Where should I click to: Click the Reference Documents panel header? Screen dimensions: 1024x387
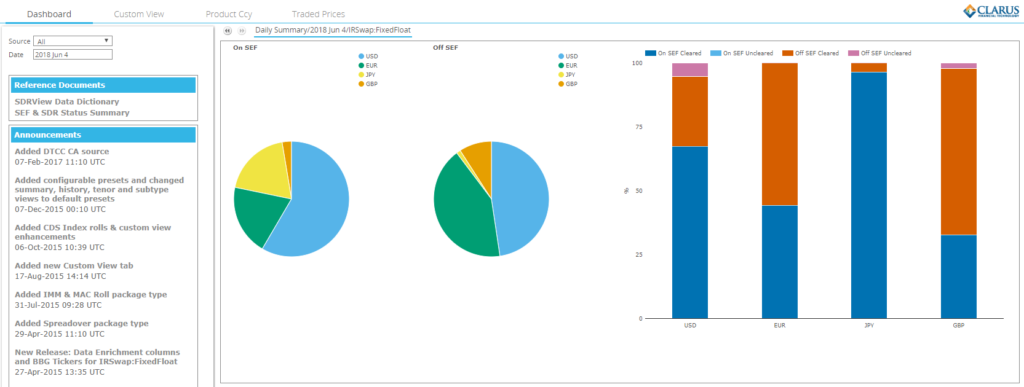click(103, 85)
